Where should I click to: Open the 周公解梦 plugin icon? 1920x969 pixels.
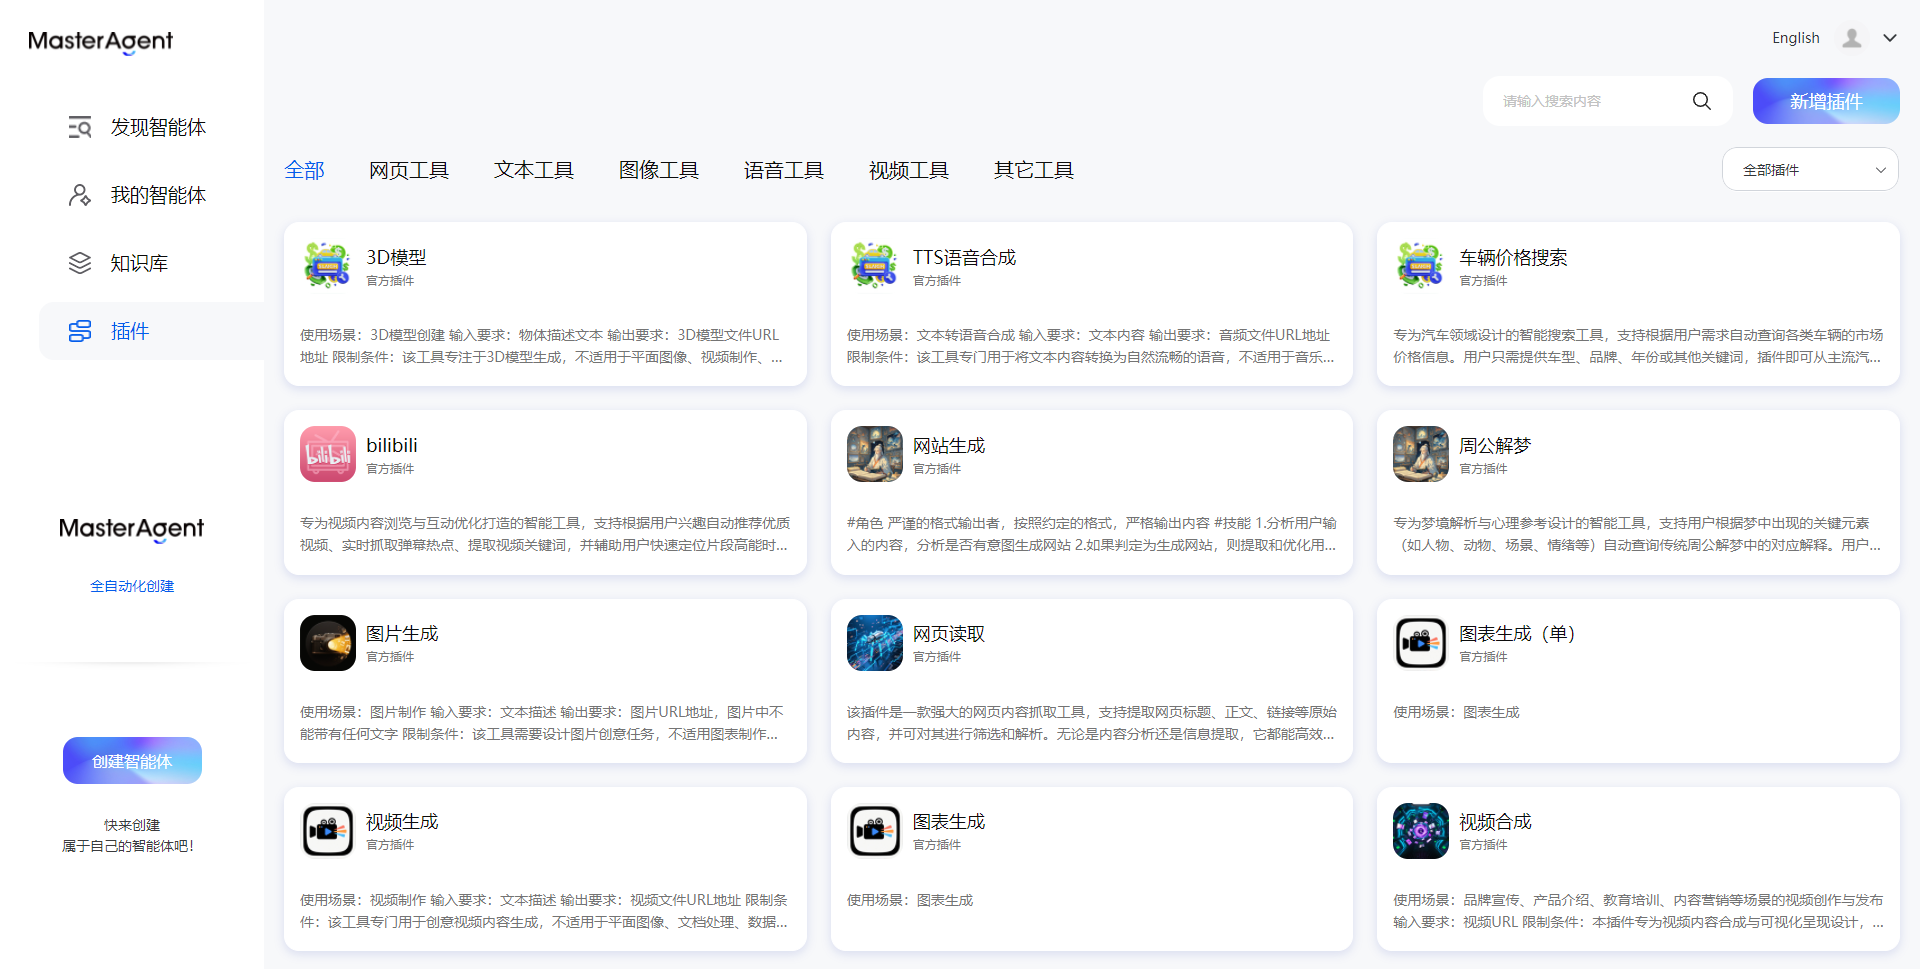tap(1421, 454)
